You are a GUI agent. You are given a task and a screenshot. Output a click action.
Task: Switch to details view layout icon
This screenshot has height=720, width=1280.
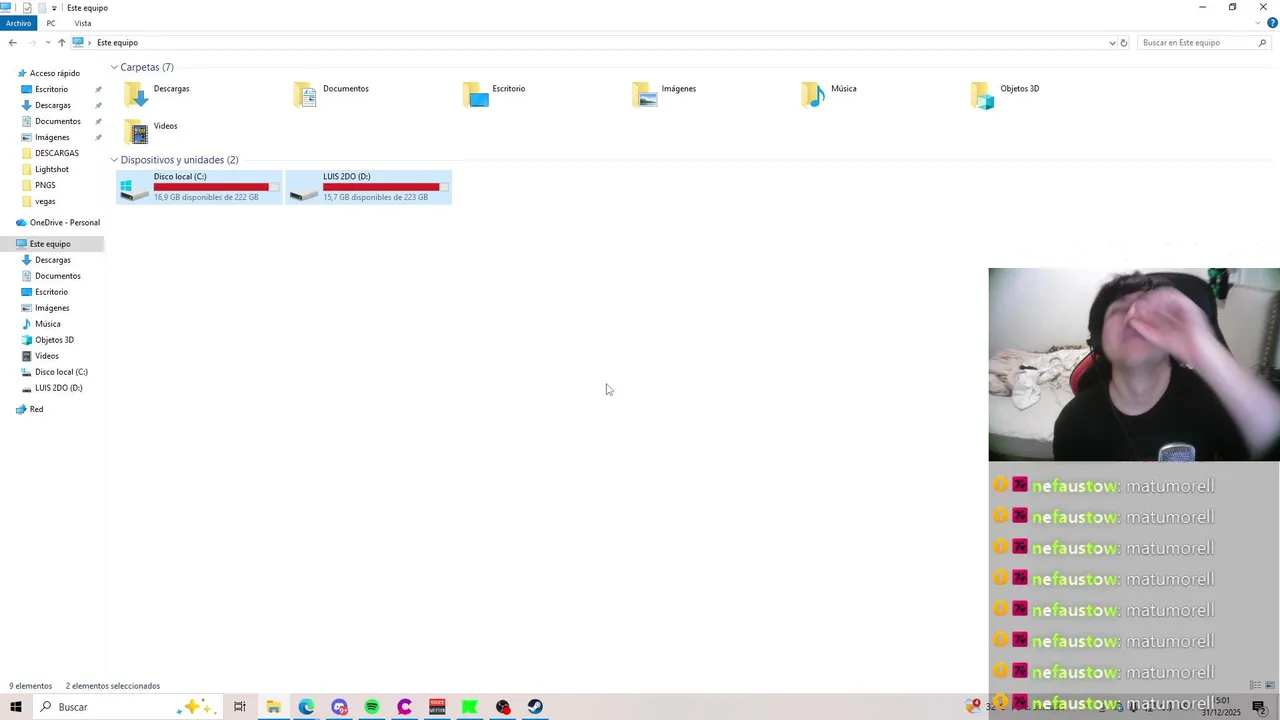[x=1255, y=686]
